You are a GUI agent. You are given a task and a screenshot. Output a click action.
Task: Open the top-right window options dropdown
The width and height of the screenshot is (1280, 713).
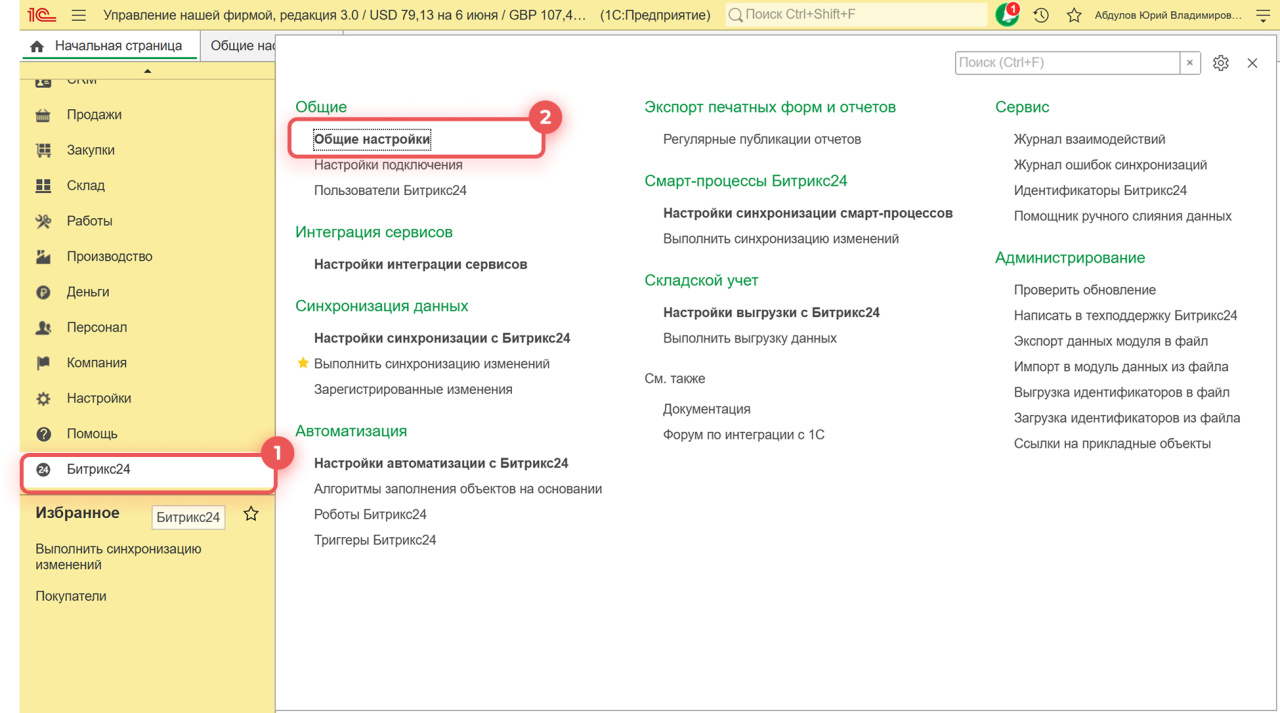[x=1263, y=15]
